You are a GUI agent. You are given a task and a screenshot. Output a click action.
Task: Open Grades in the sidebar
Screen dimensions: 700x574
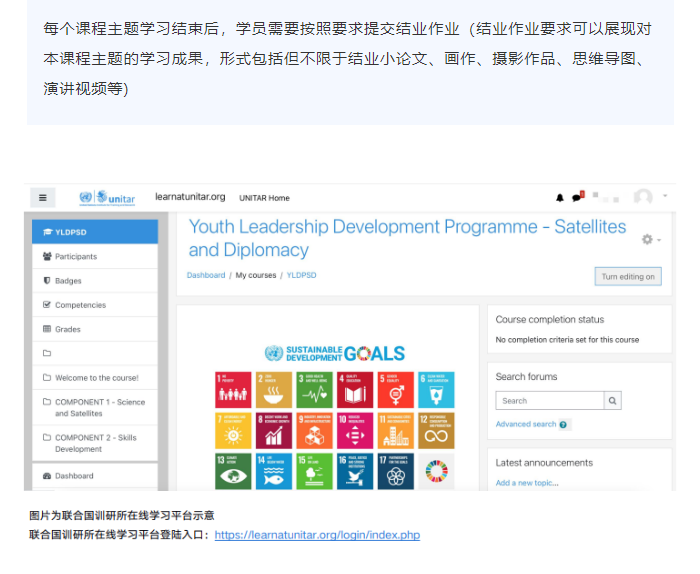(x=95, y=329)
